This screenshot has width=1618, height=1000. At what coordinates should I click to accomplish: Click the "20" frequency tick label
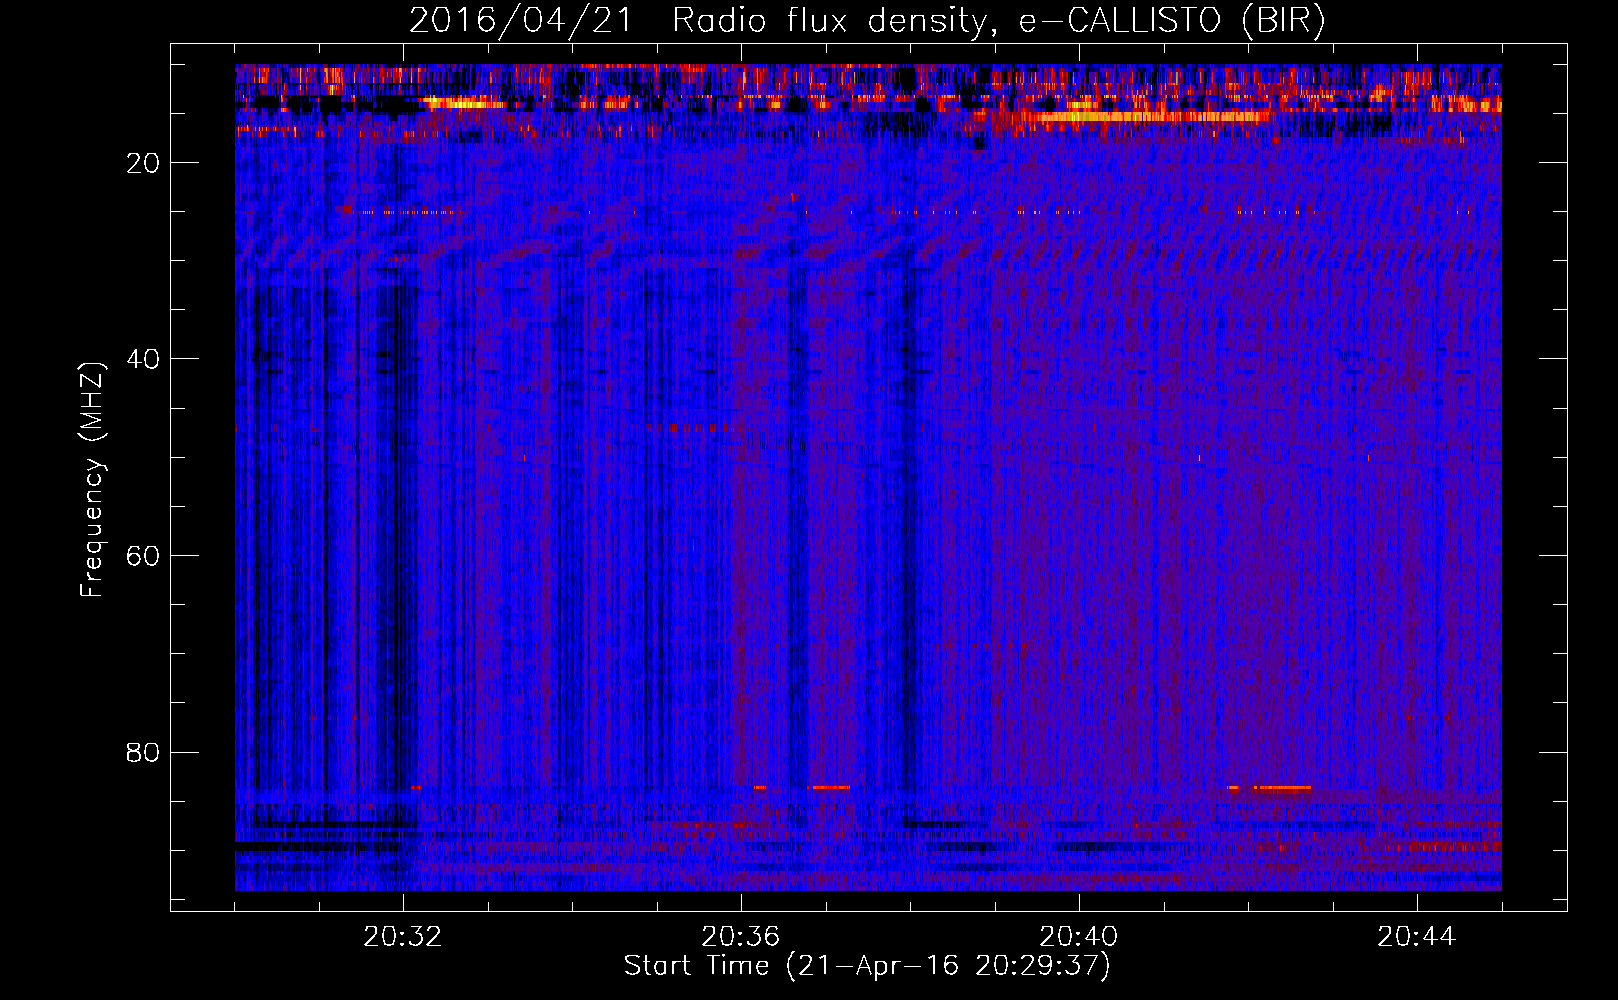[x=144, y=163]
